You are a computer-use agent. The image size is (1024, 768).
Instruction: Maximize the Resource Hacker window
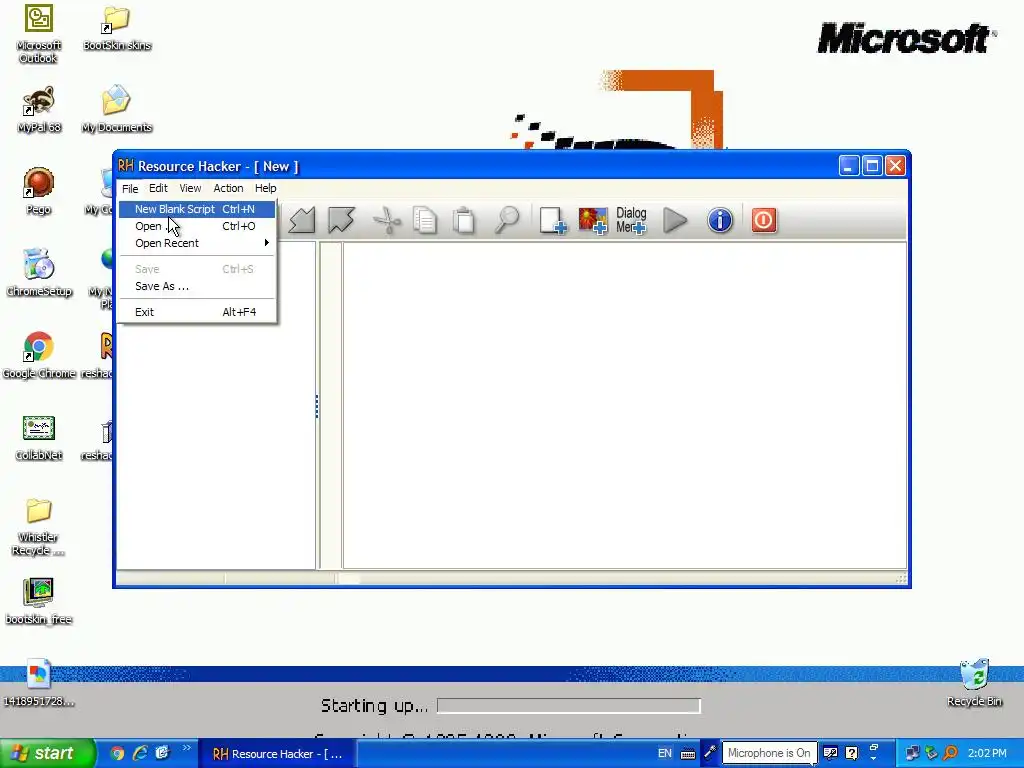872,166
